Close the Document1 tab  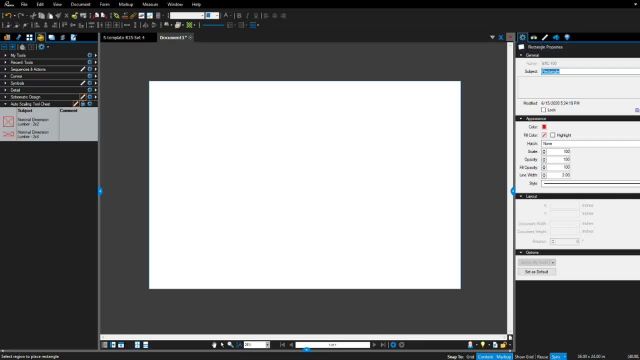191,38
